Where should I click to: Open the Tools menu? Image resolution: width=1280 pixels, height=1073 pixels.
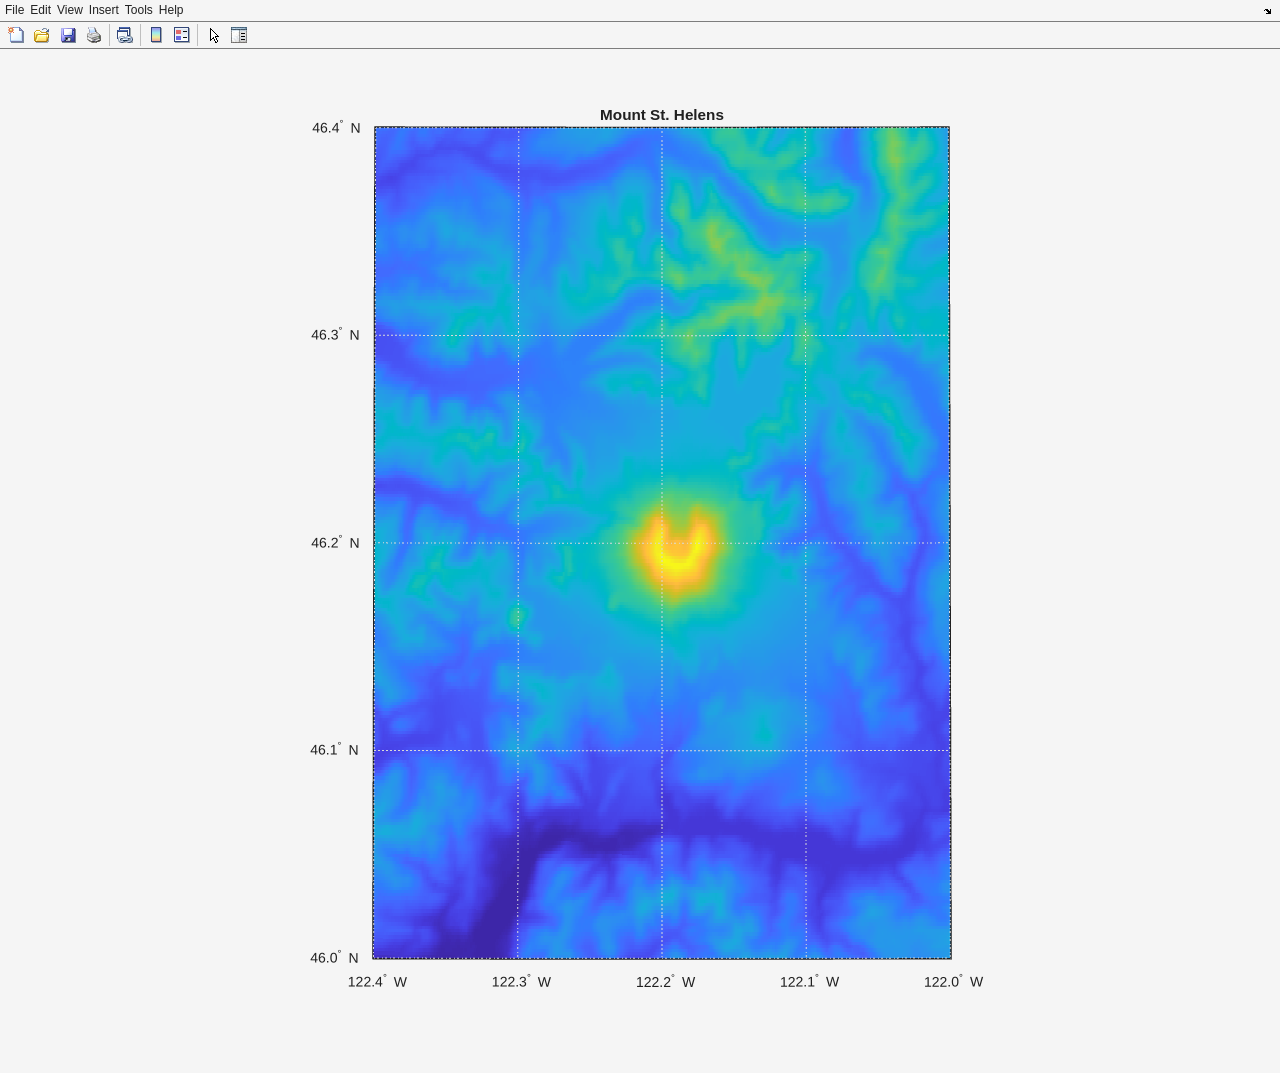[138, 10]
